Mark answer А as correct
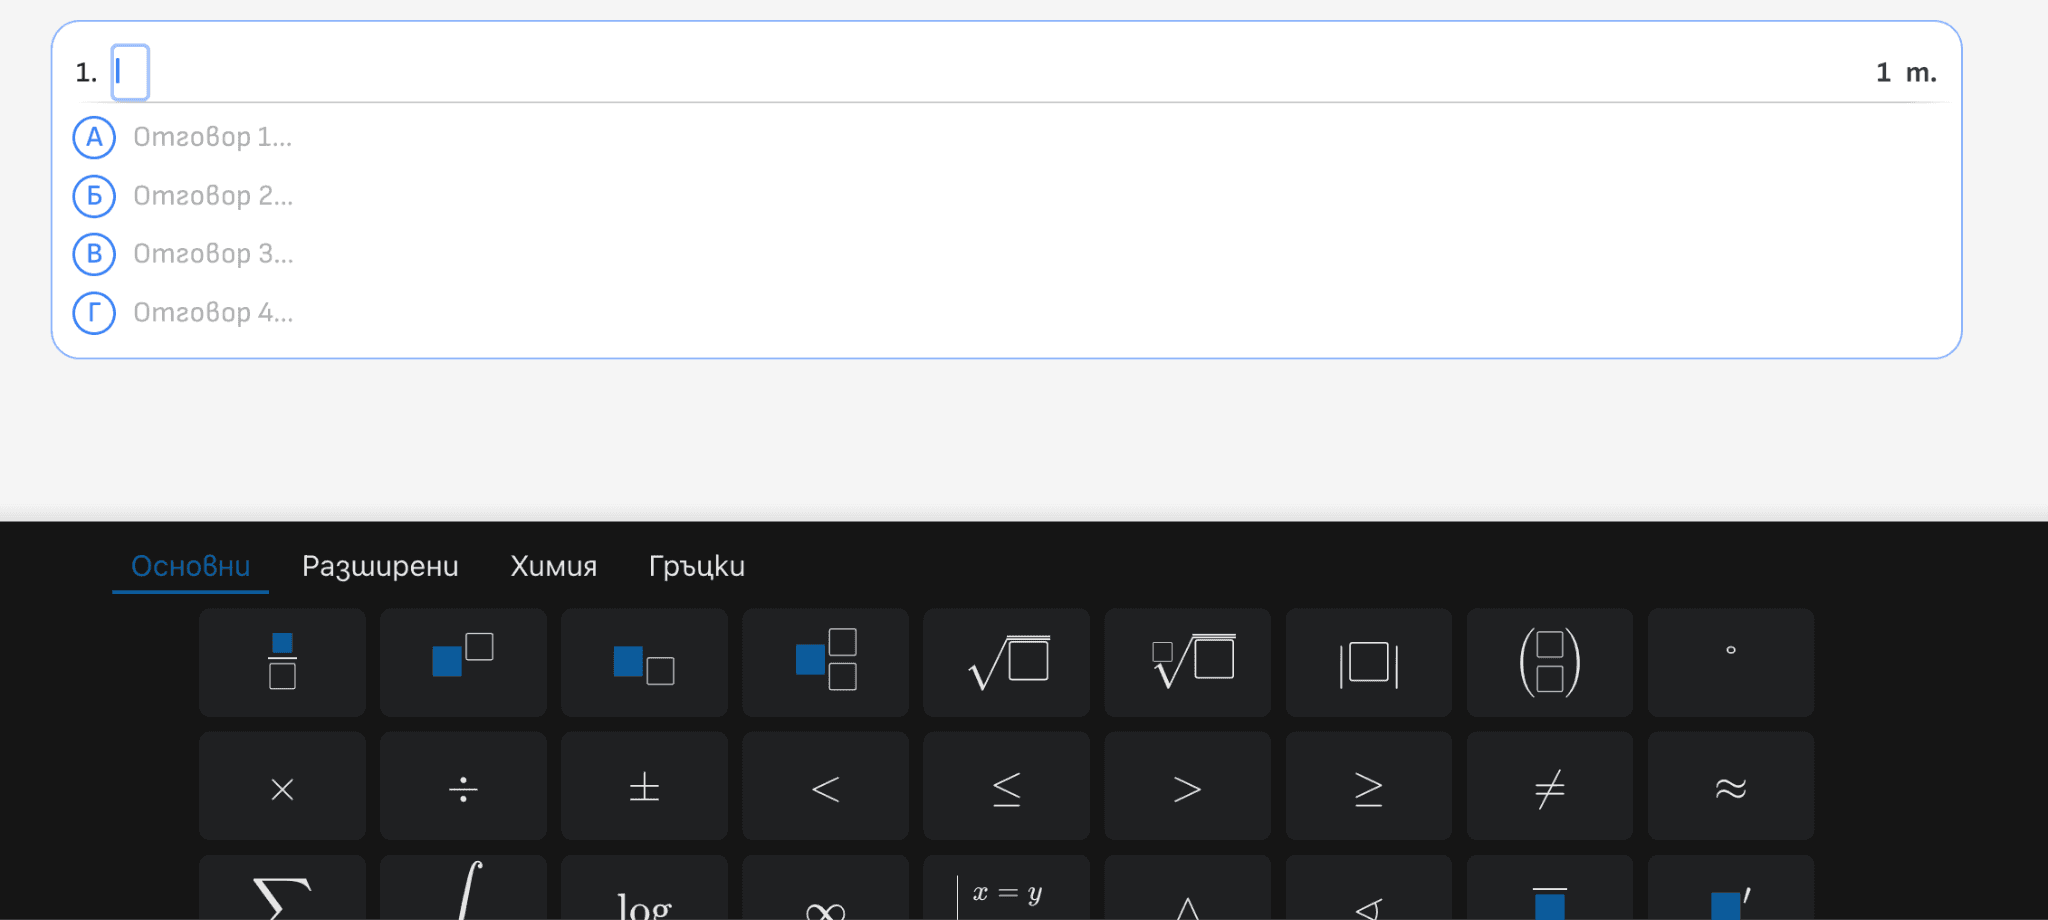The height and width of the screenshot is (920, 2048). point(94,137)
